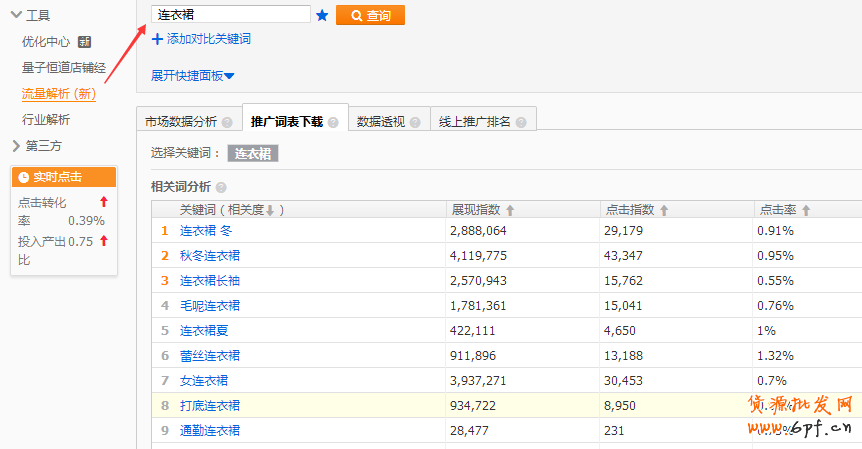862x449 pixels.
Task: Sort by 点击率 arrow icon
Action: [x=806, y=210]
